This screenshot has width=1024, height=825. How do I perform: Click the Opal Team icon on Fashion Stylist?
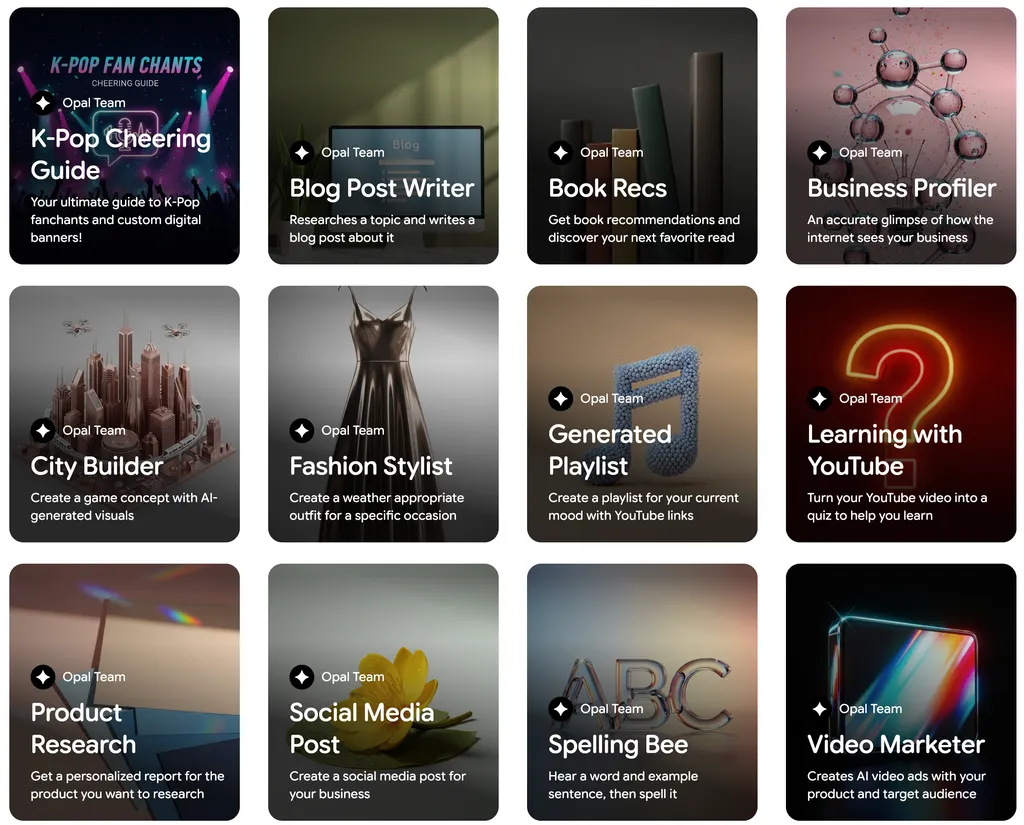pos(302,431)
